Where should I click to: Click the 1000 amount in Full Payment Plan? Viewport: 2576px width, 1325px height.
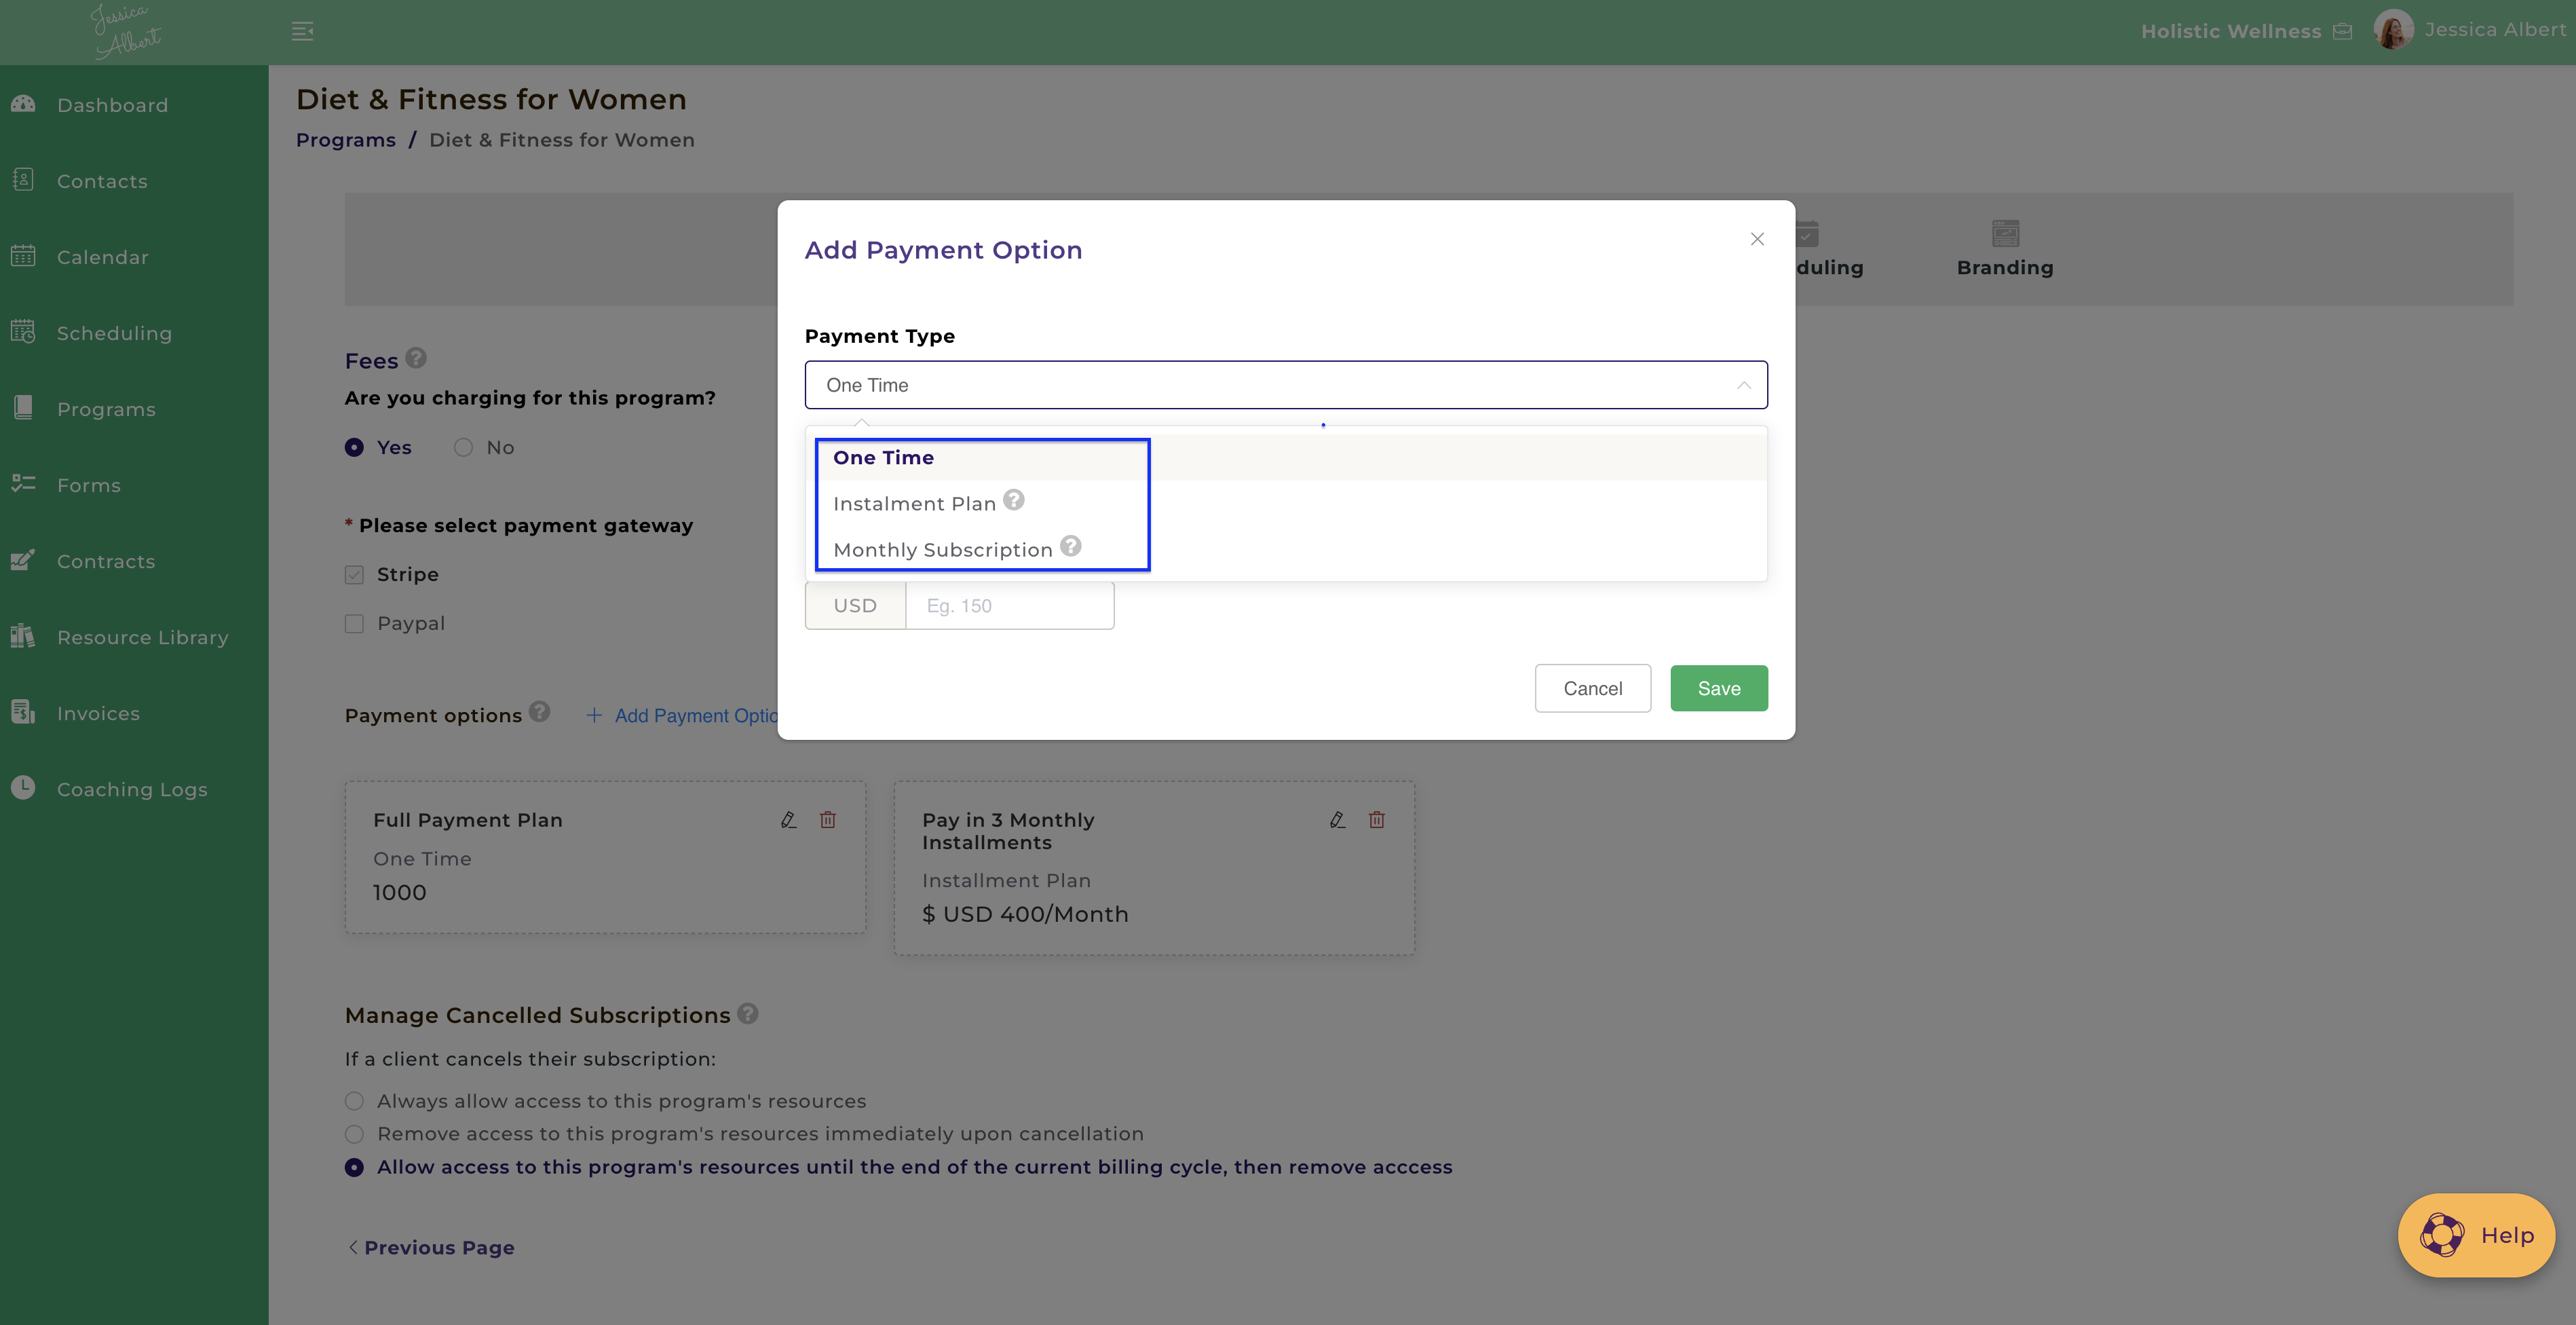[x=399, y=892]
